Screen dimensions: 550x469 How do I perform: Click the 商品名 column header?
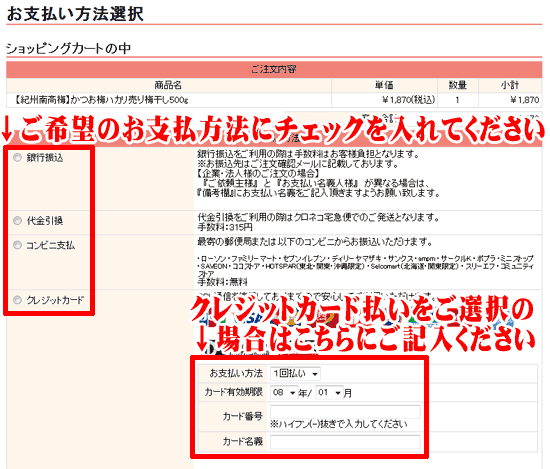pyautogui.click(x=168, y=85)
